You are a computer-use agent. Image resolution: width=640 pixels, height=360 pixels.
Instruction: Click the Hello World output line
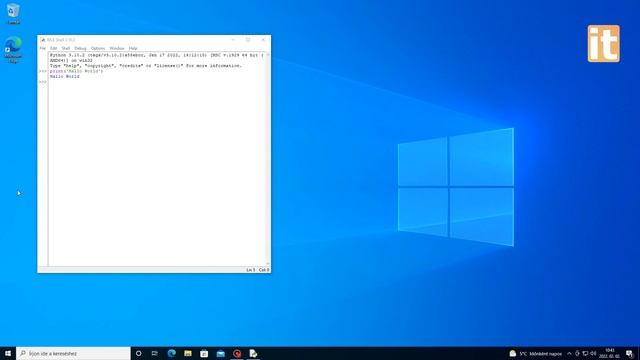click(64, 76)
